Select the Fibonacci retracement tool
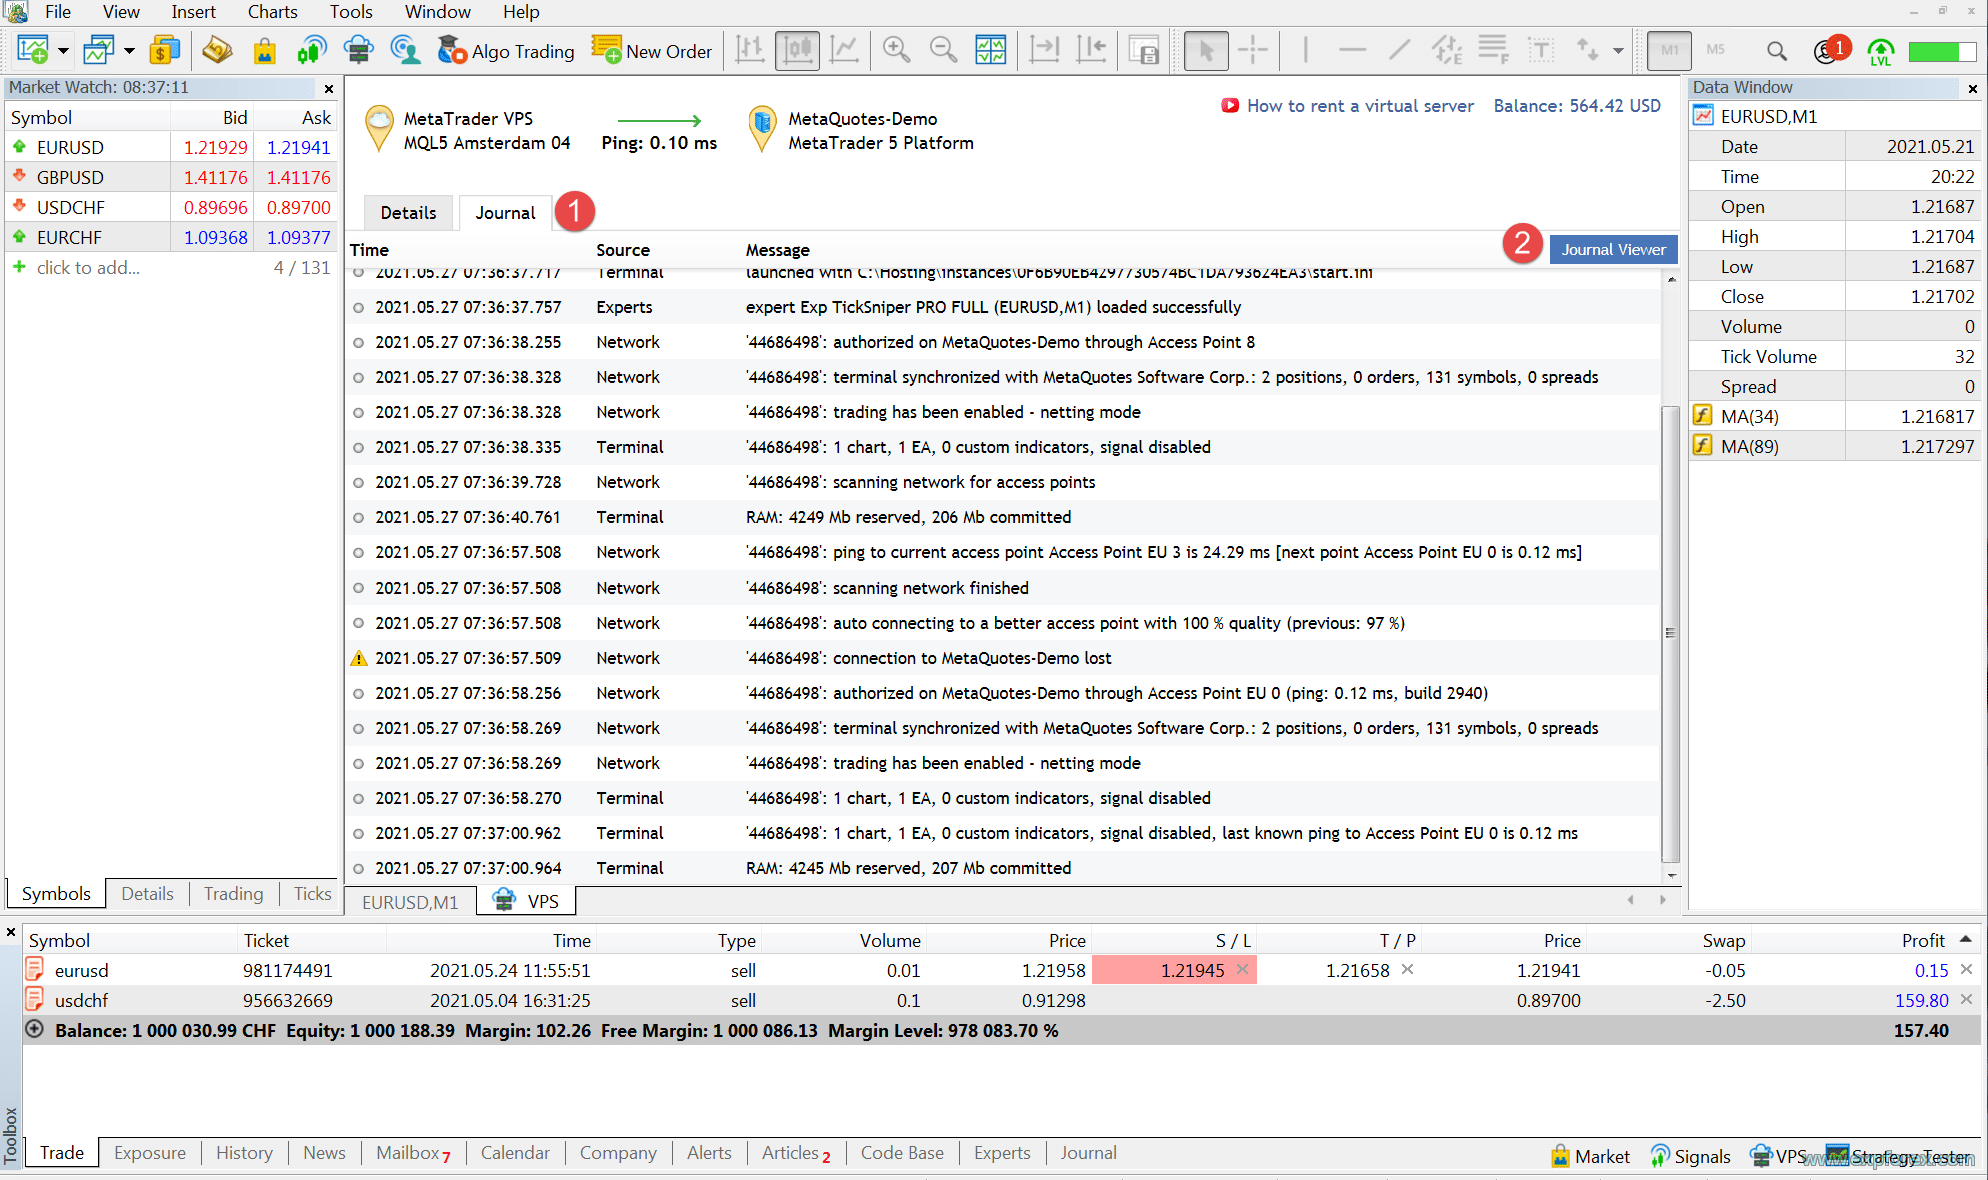This screenshot has height=1180, width=1988. [x=1494, y=50]
